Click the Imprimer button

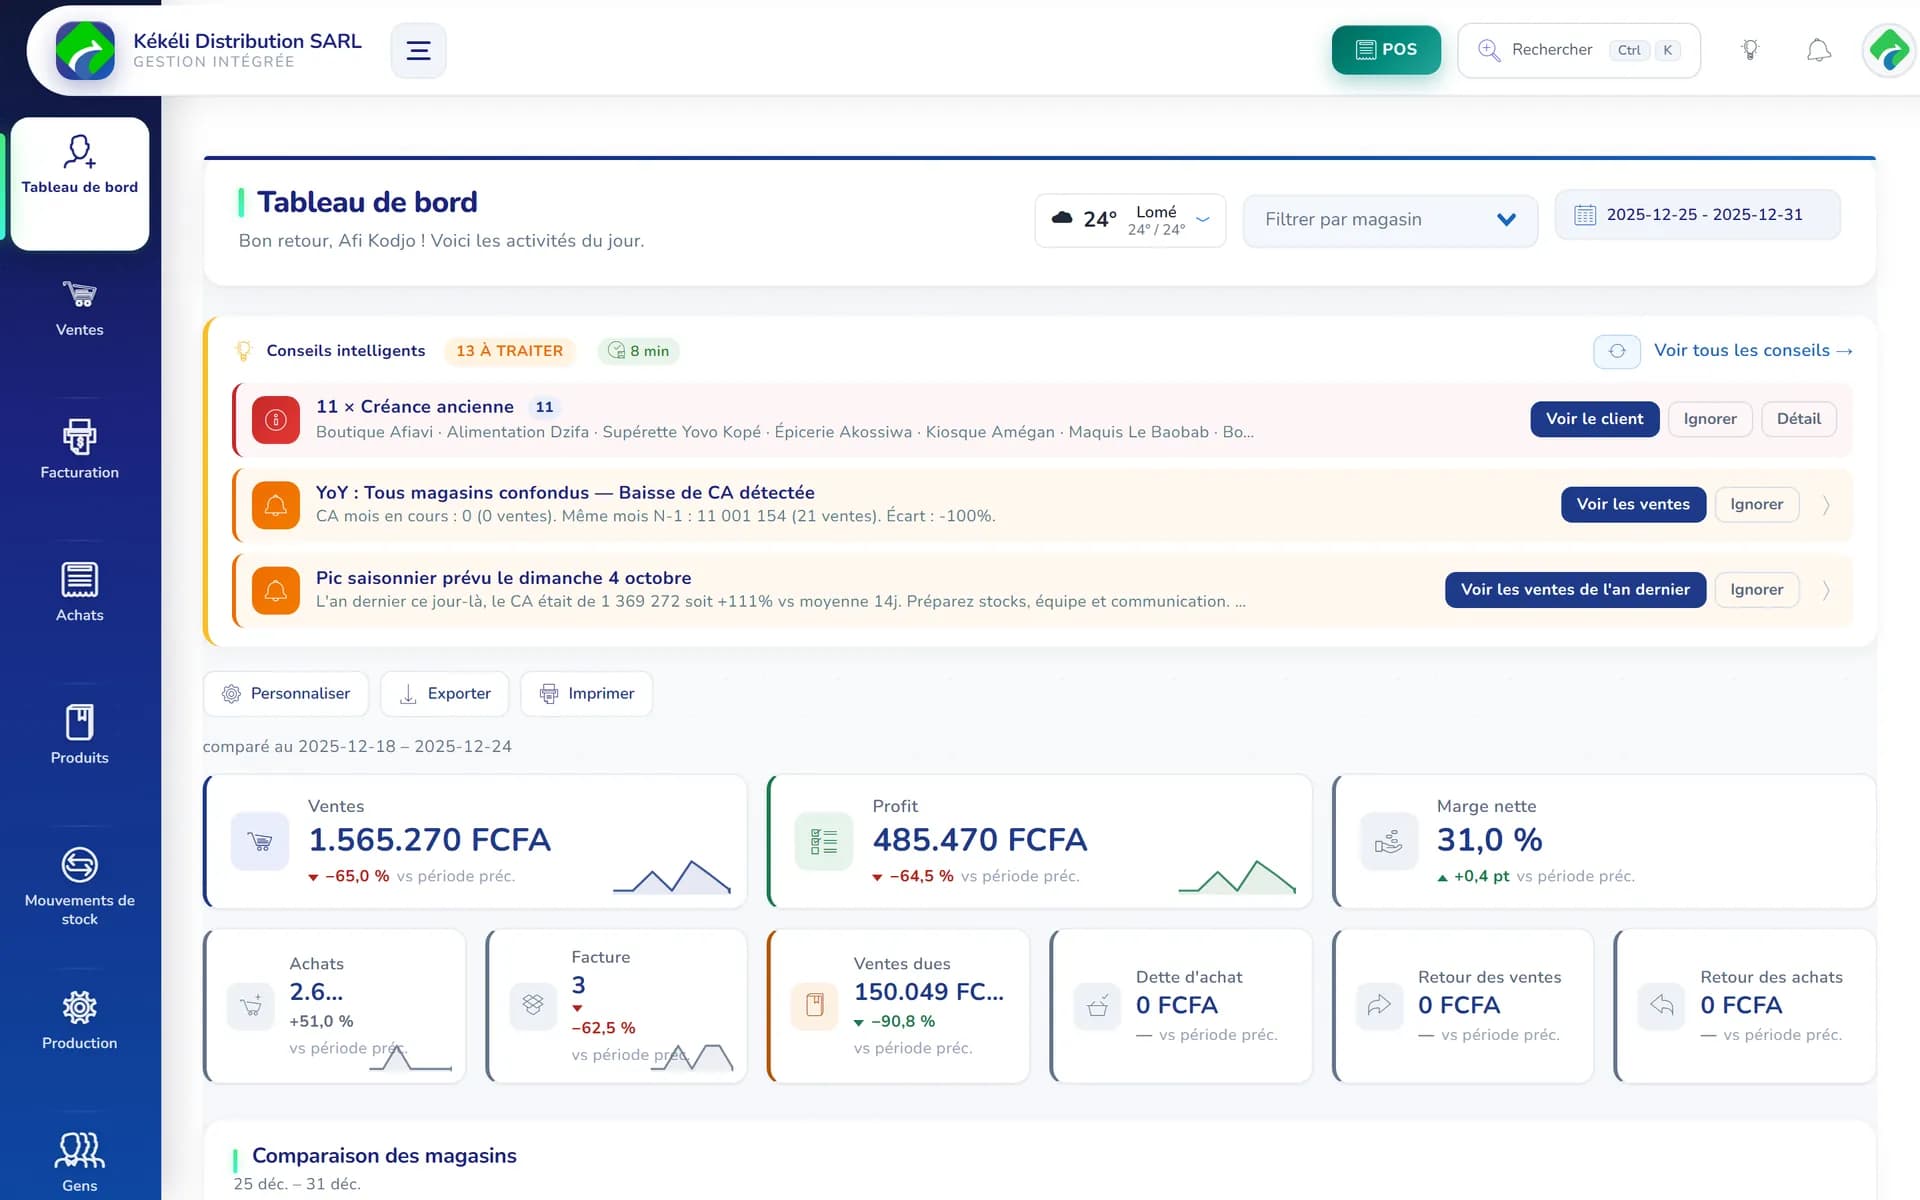[x=587, y=694]
